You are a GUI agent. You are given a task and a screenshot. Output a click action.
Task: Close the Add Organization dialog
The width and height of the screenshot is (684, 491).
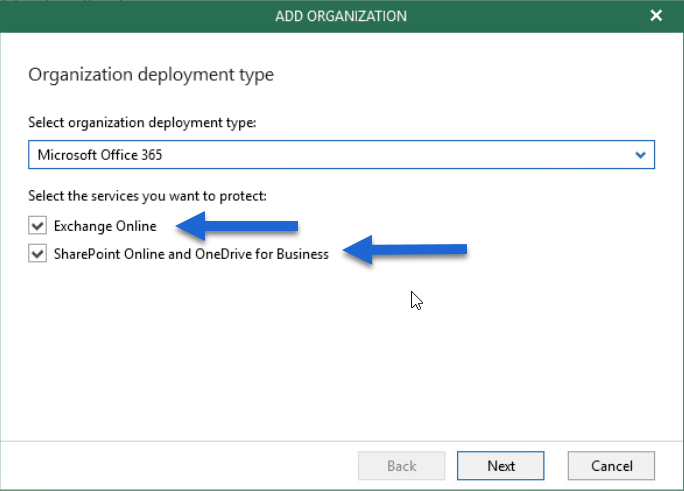pos(656,16)
